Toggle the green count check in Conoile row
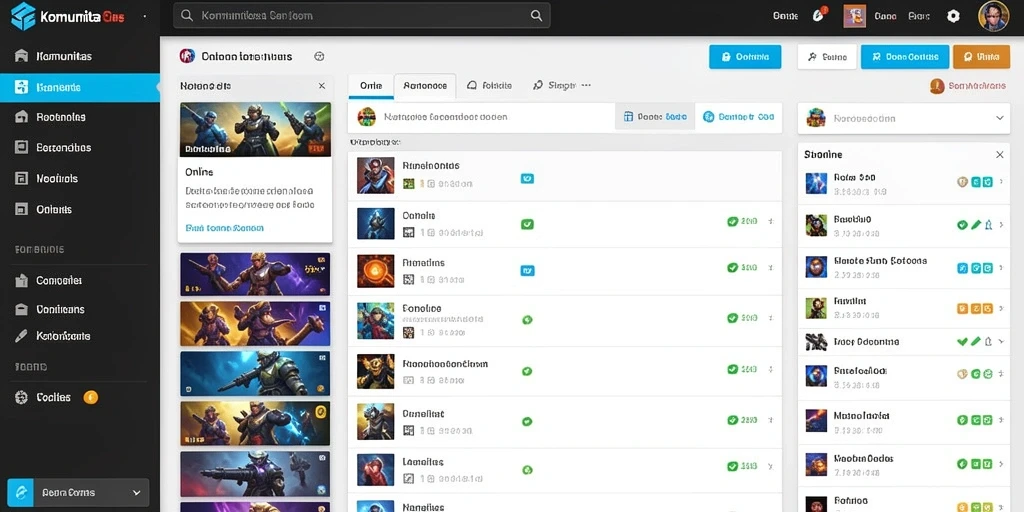 (733, 221)
